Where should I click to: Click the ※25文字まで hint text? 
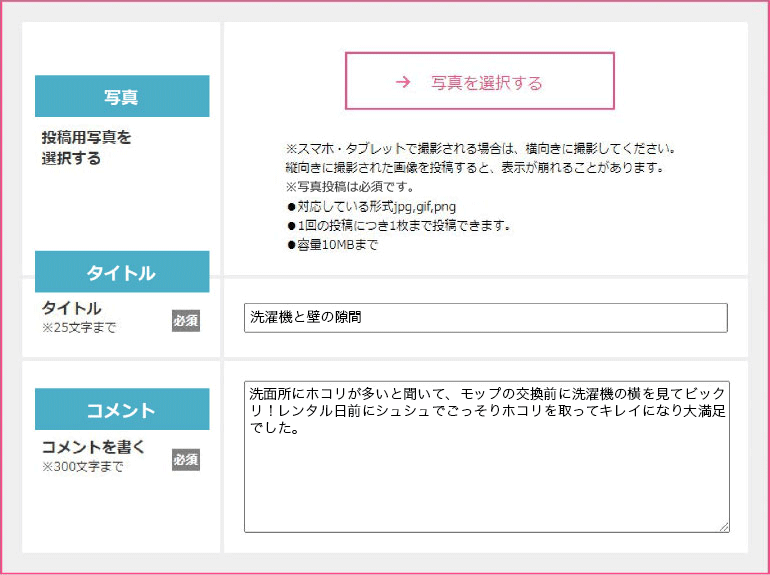click(78, 328)
